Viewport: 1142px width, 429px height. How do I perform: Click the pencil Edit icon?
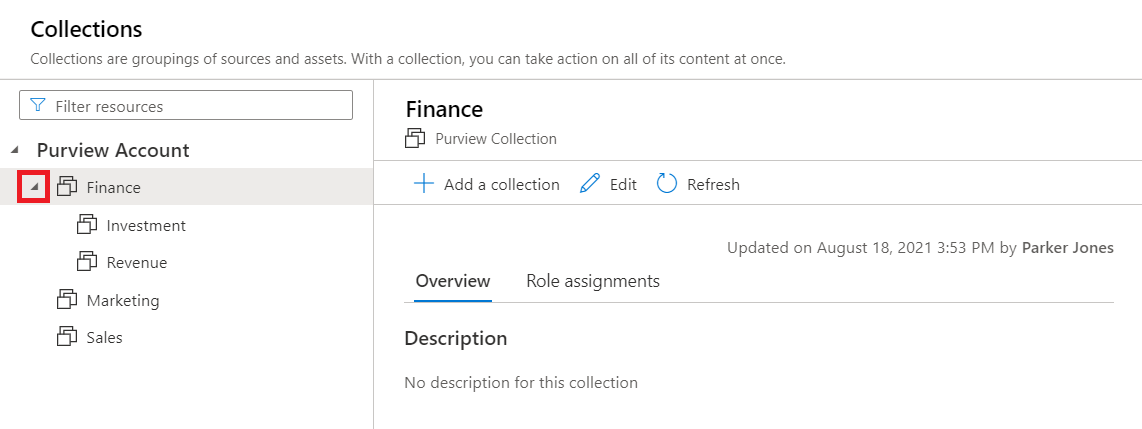[590, 184]
